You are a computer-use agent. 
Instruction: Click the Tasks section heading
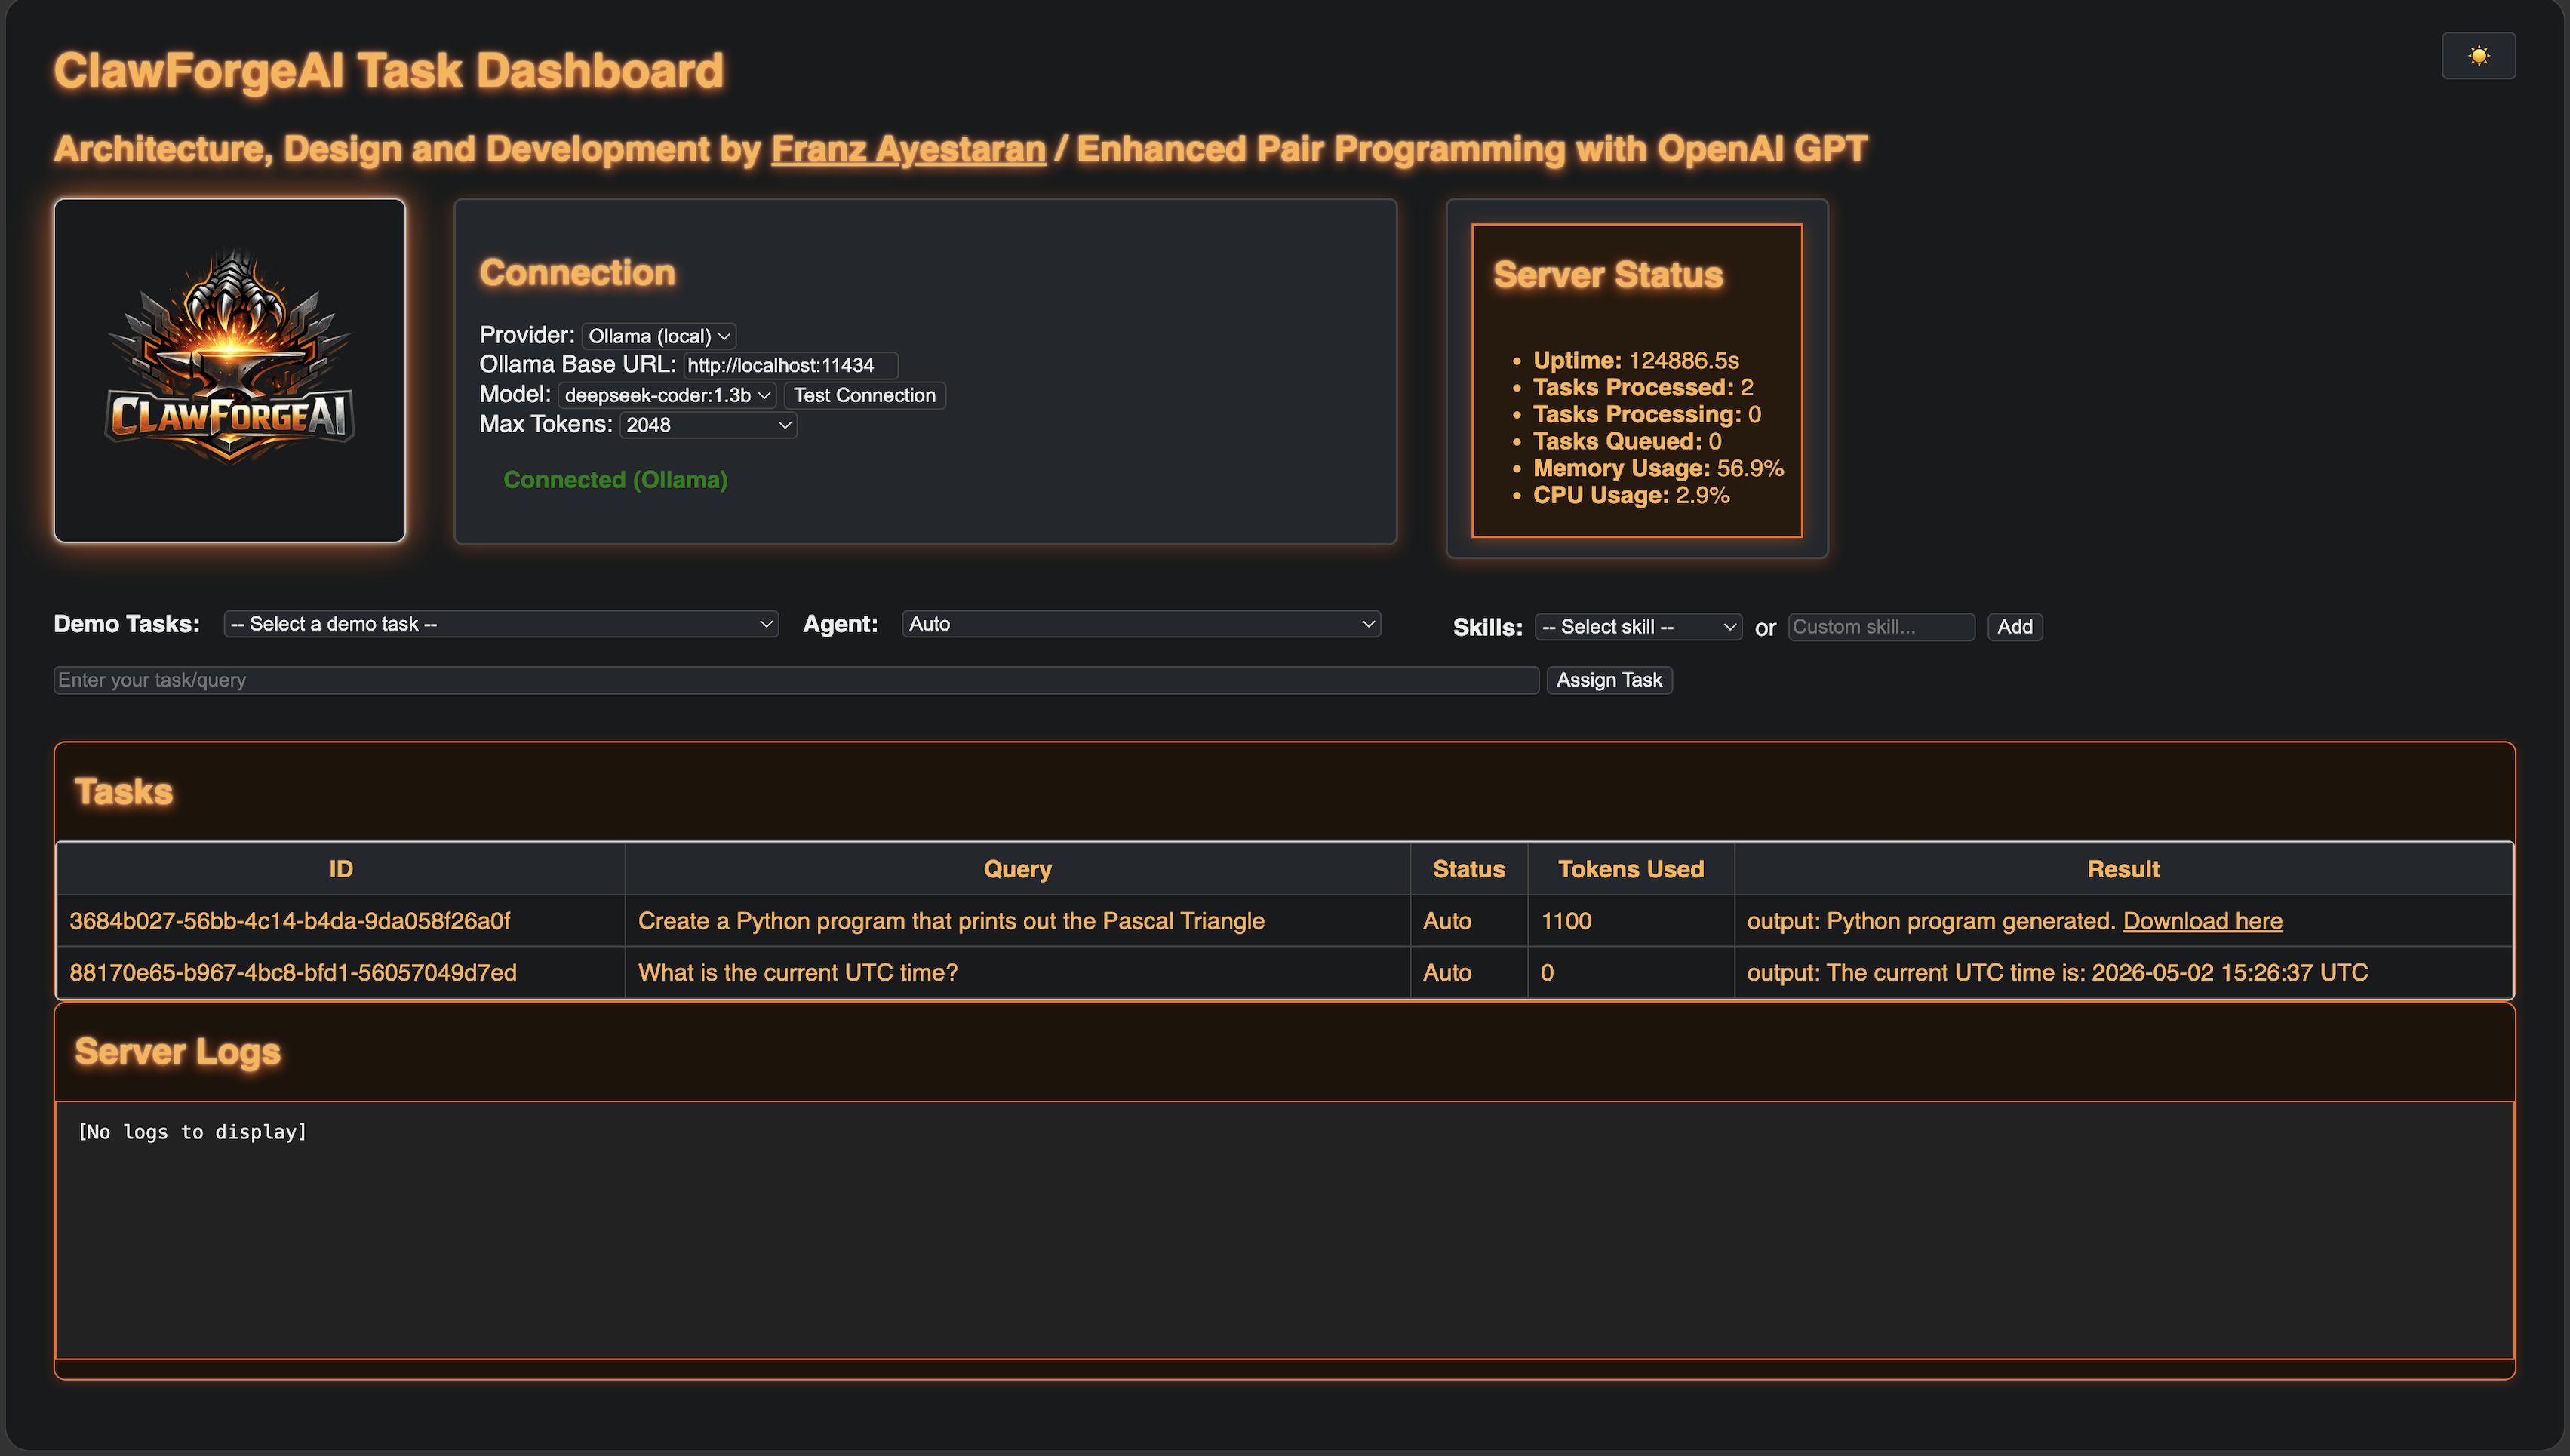tap(124, 792)
